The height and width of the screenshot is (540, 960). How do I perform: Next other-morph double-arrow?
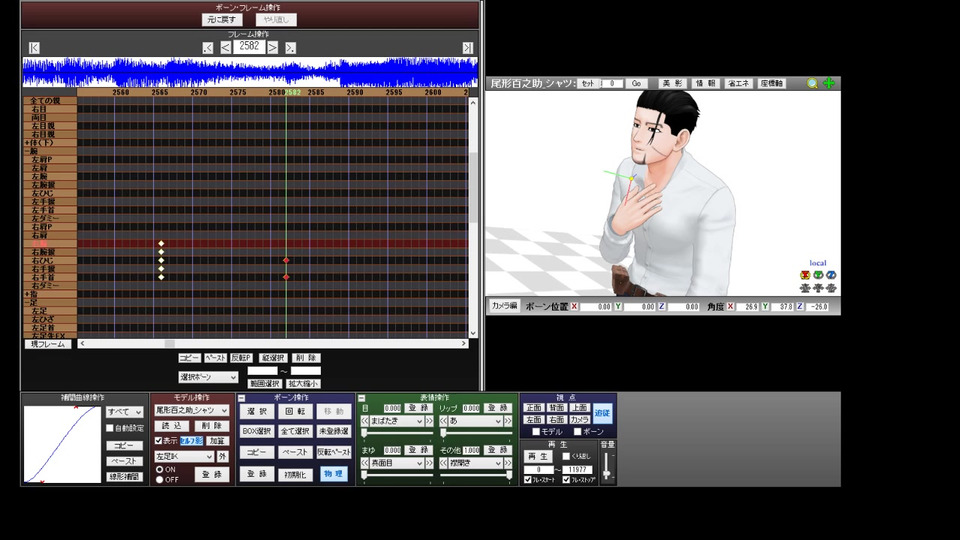pyautogui.click(x=508, y=463)
